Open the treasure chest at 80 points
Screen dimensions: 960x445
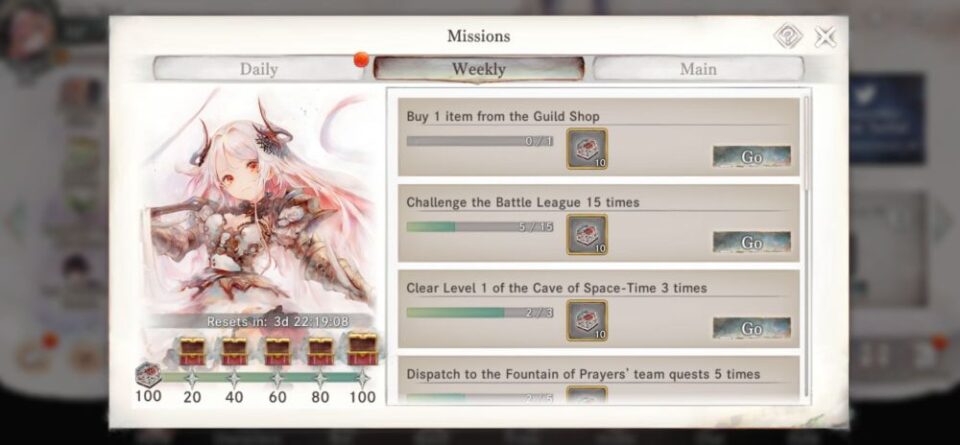320,351
